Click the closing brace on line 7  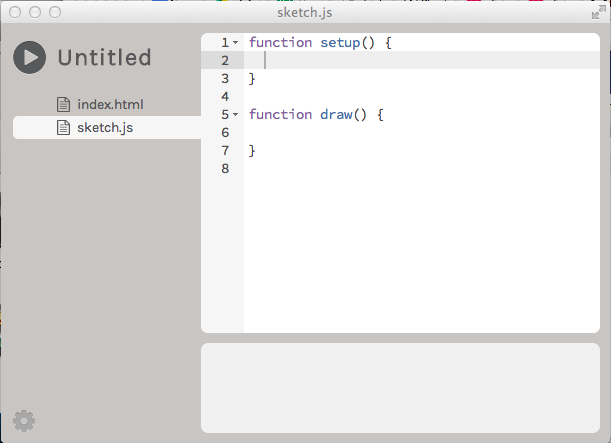tap(252, 151)
